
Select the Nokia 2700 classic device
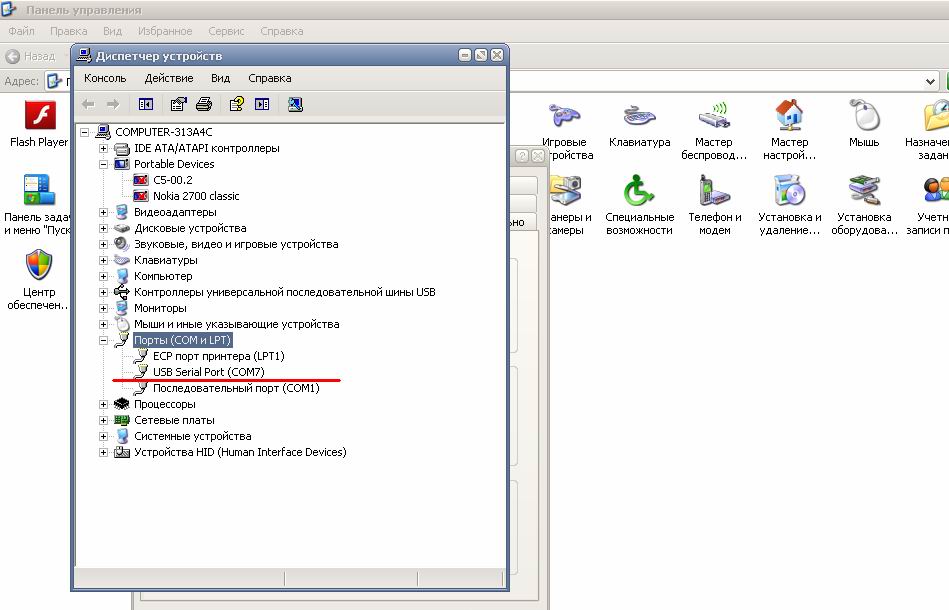[x=196, y=196]
